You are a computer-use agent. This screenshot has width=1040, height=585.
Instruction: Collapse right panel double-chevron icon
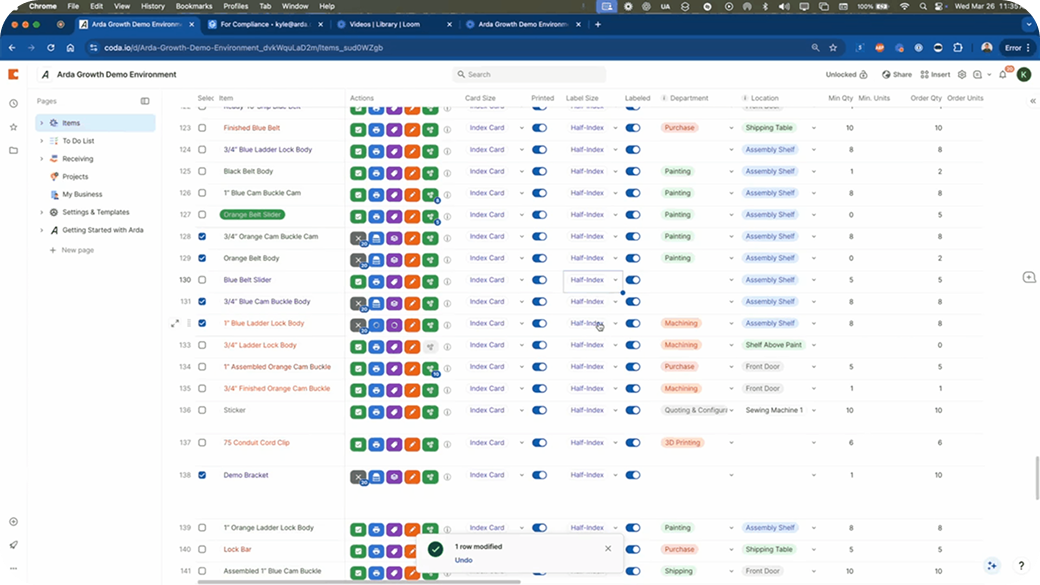(x=1032, y=101)
